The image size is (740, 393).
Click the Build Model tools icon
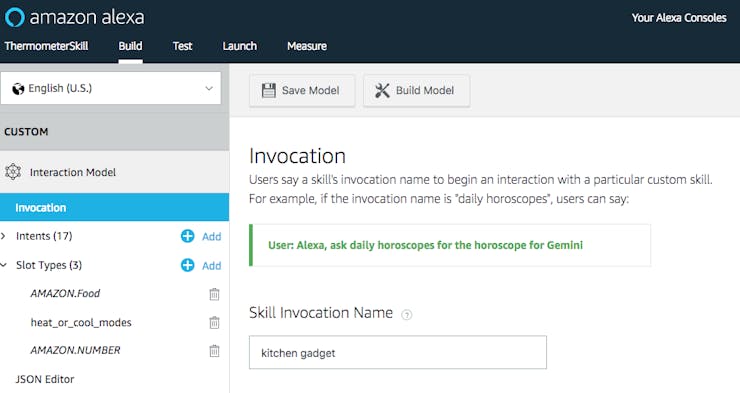pos(382,90)
